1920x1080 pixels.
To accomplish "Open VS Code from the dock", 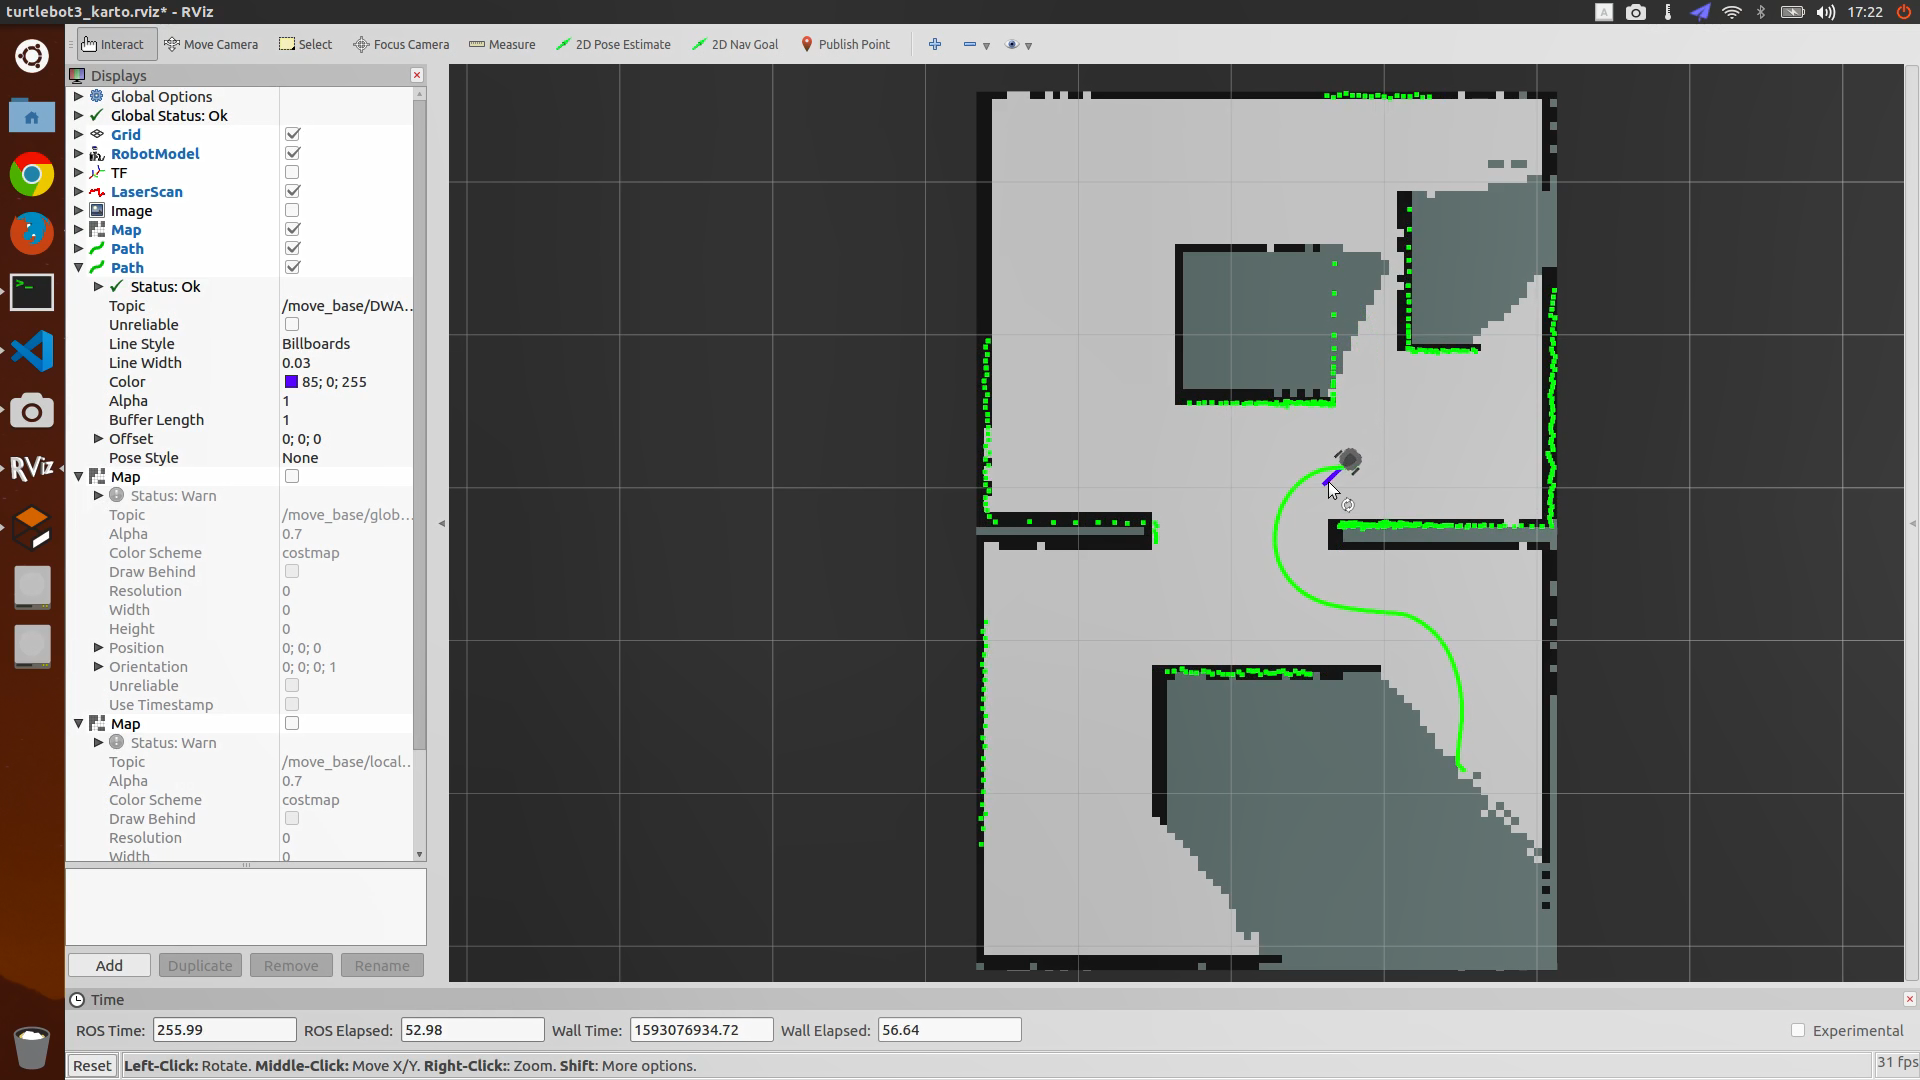I will point(31,351).
